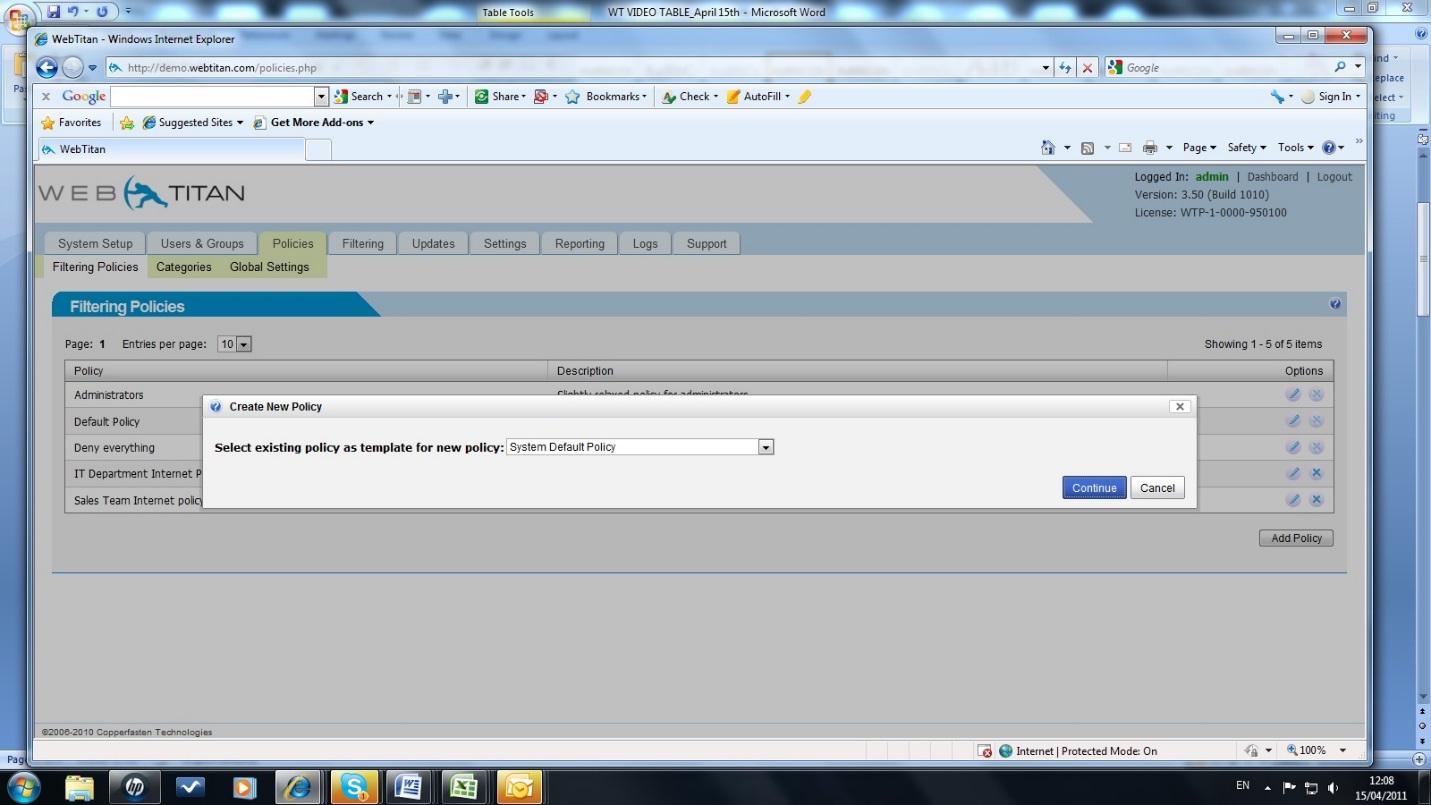Click the Logout link
Image resolution: width=1431 pixels, height=805 pixels.
pos(1335,176)
